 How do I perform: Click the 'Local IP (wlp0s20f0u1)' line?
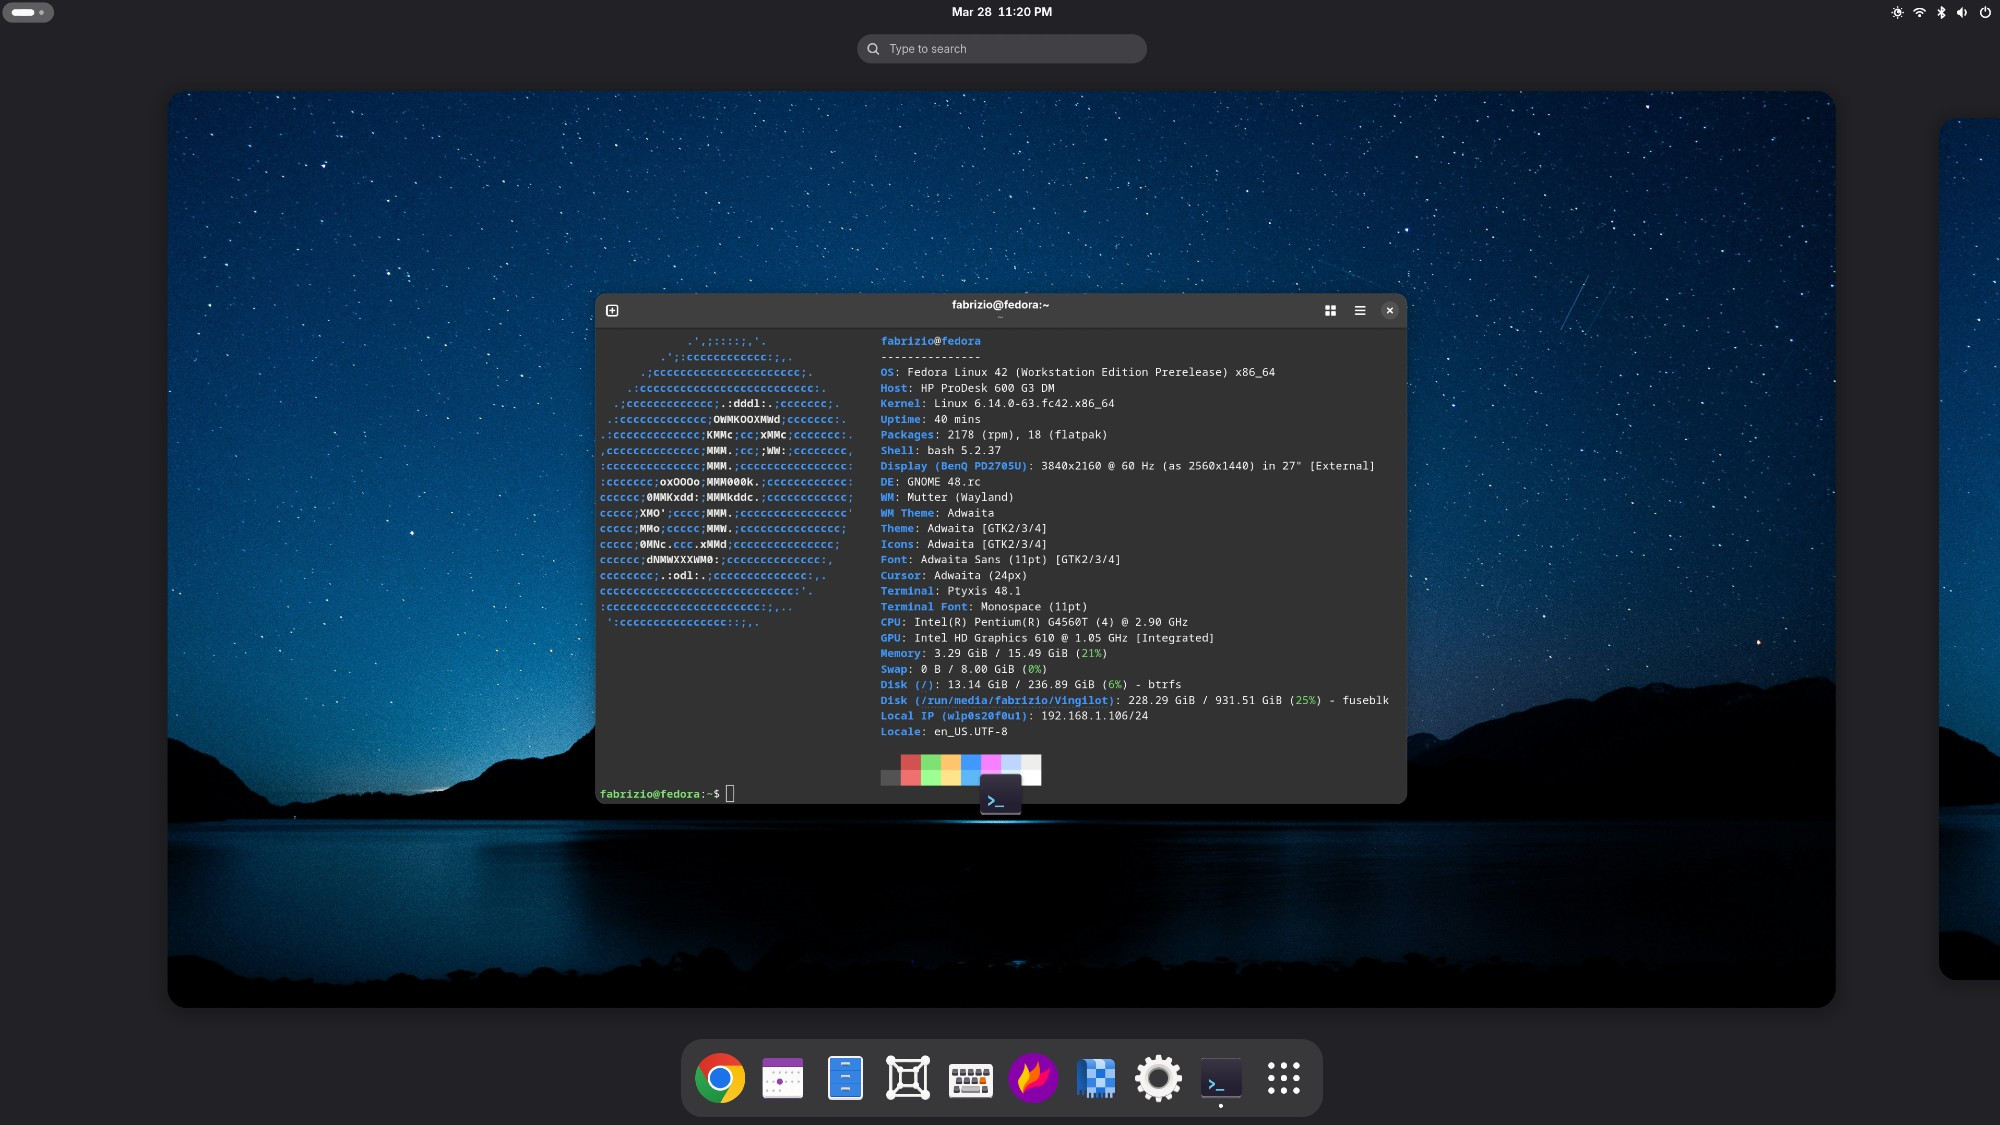coord(1014,716)
